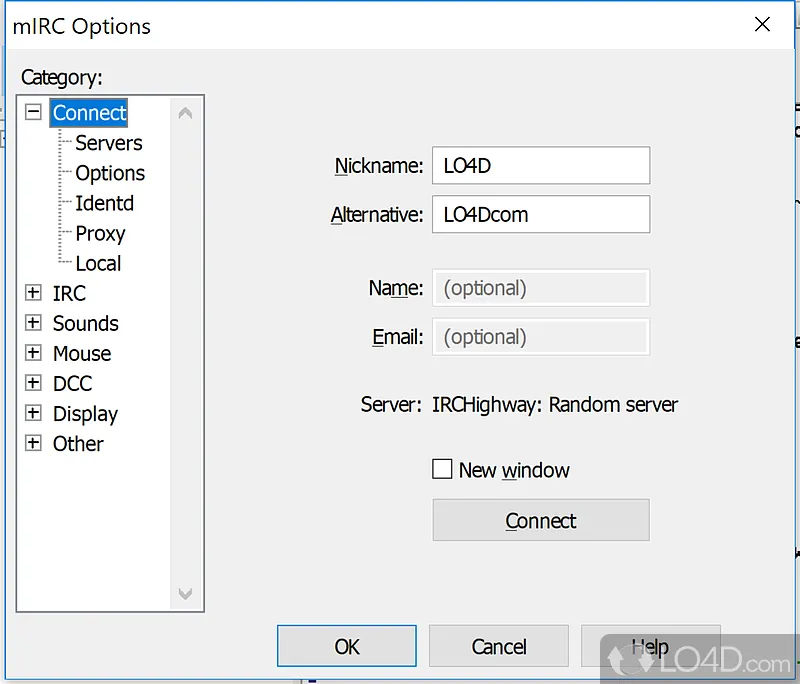Image resolution: width=800 pixels, height=684 pixels.
Task: Click the category list scroll-down arrow
Action: coord(185,593)
